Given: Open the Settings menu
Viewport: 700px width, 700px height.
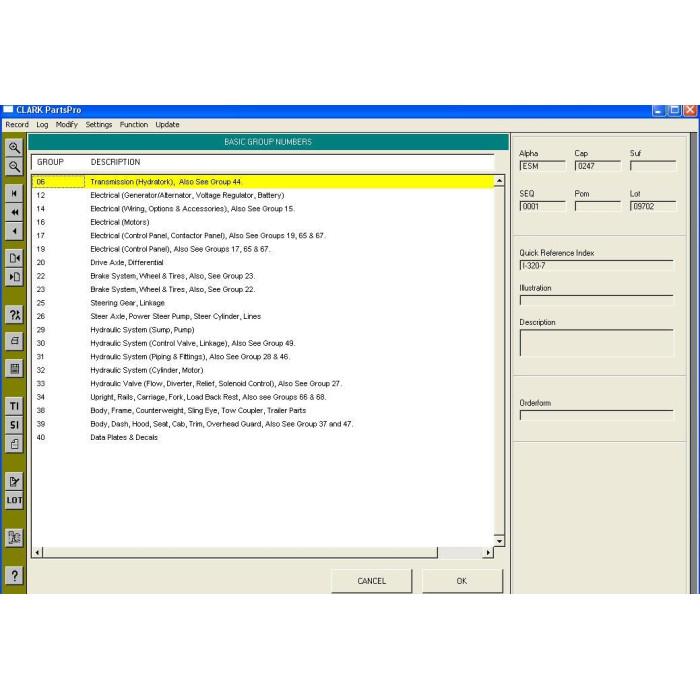Looking at the screenshot, I should coord(99,125).
